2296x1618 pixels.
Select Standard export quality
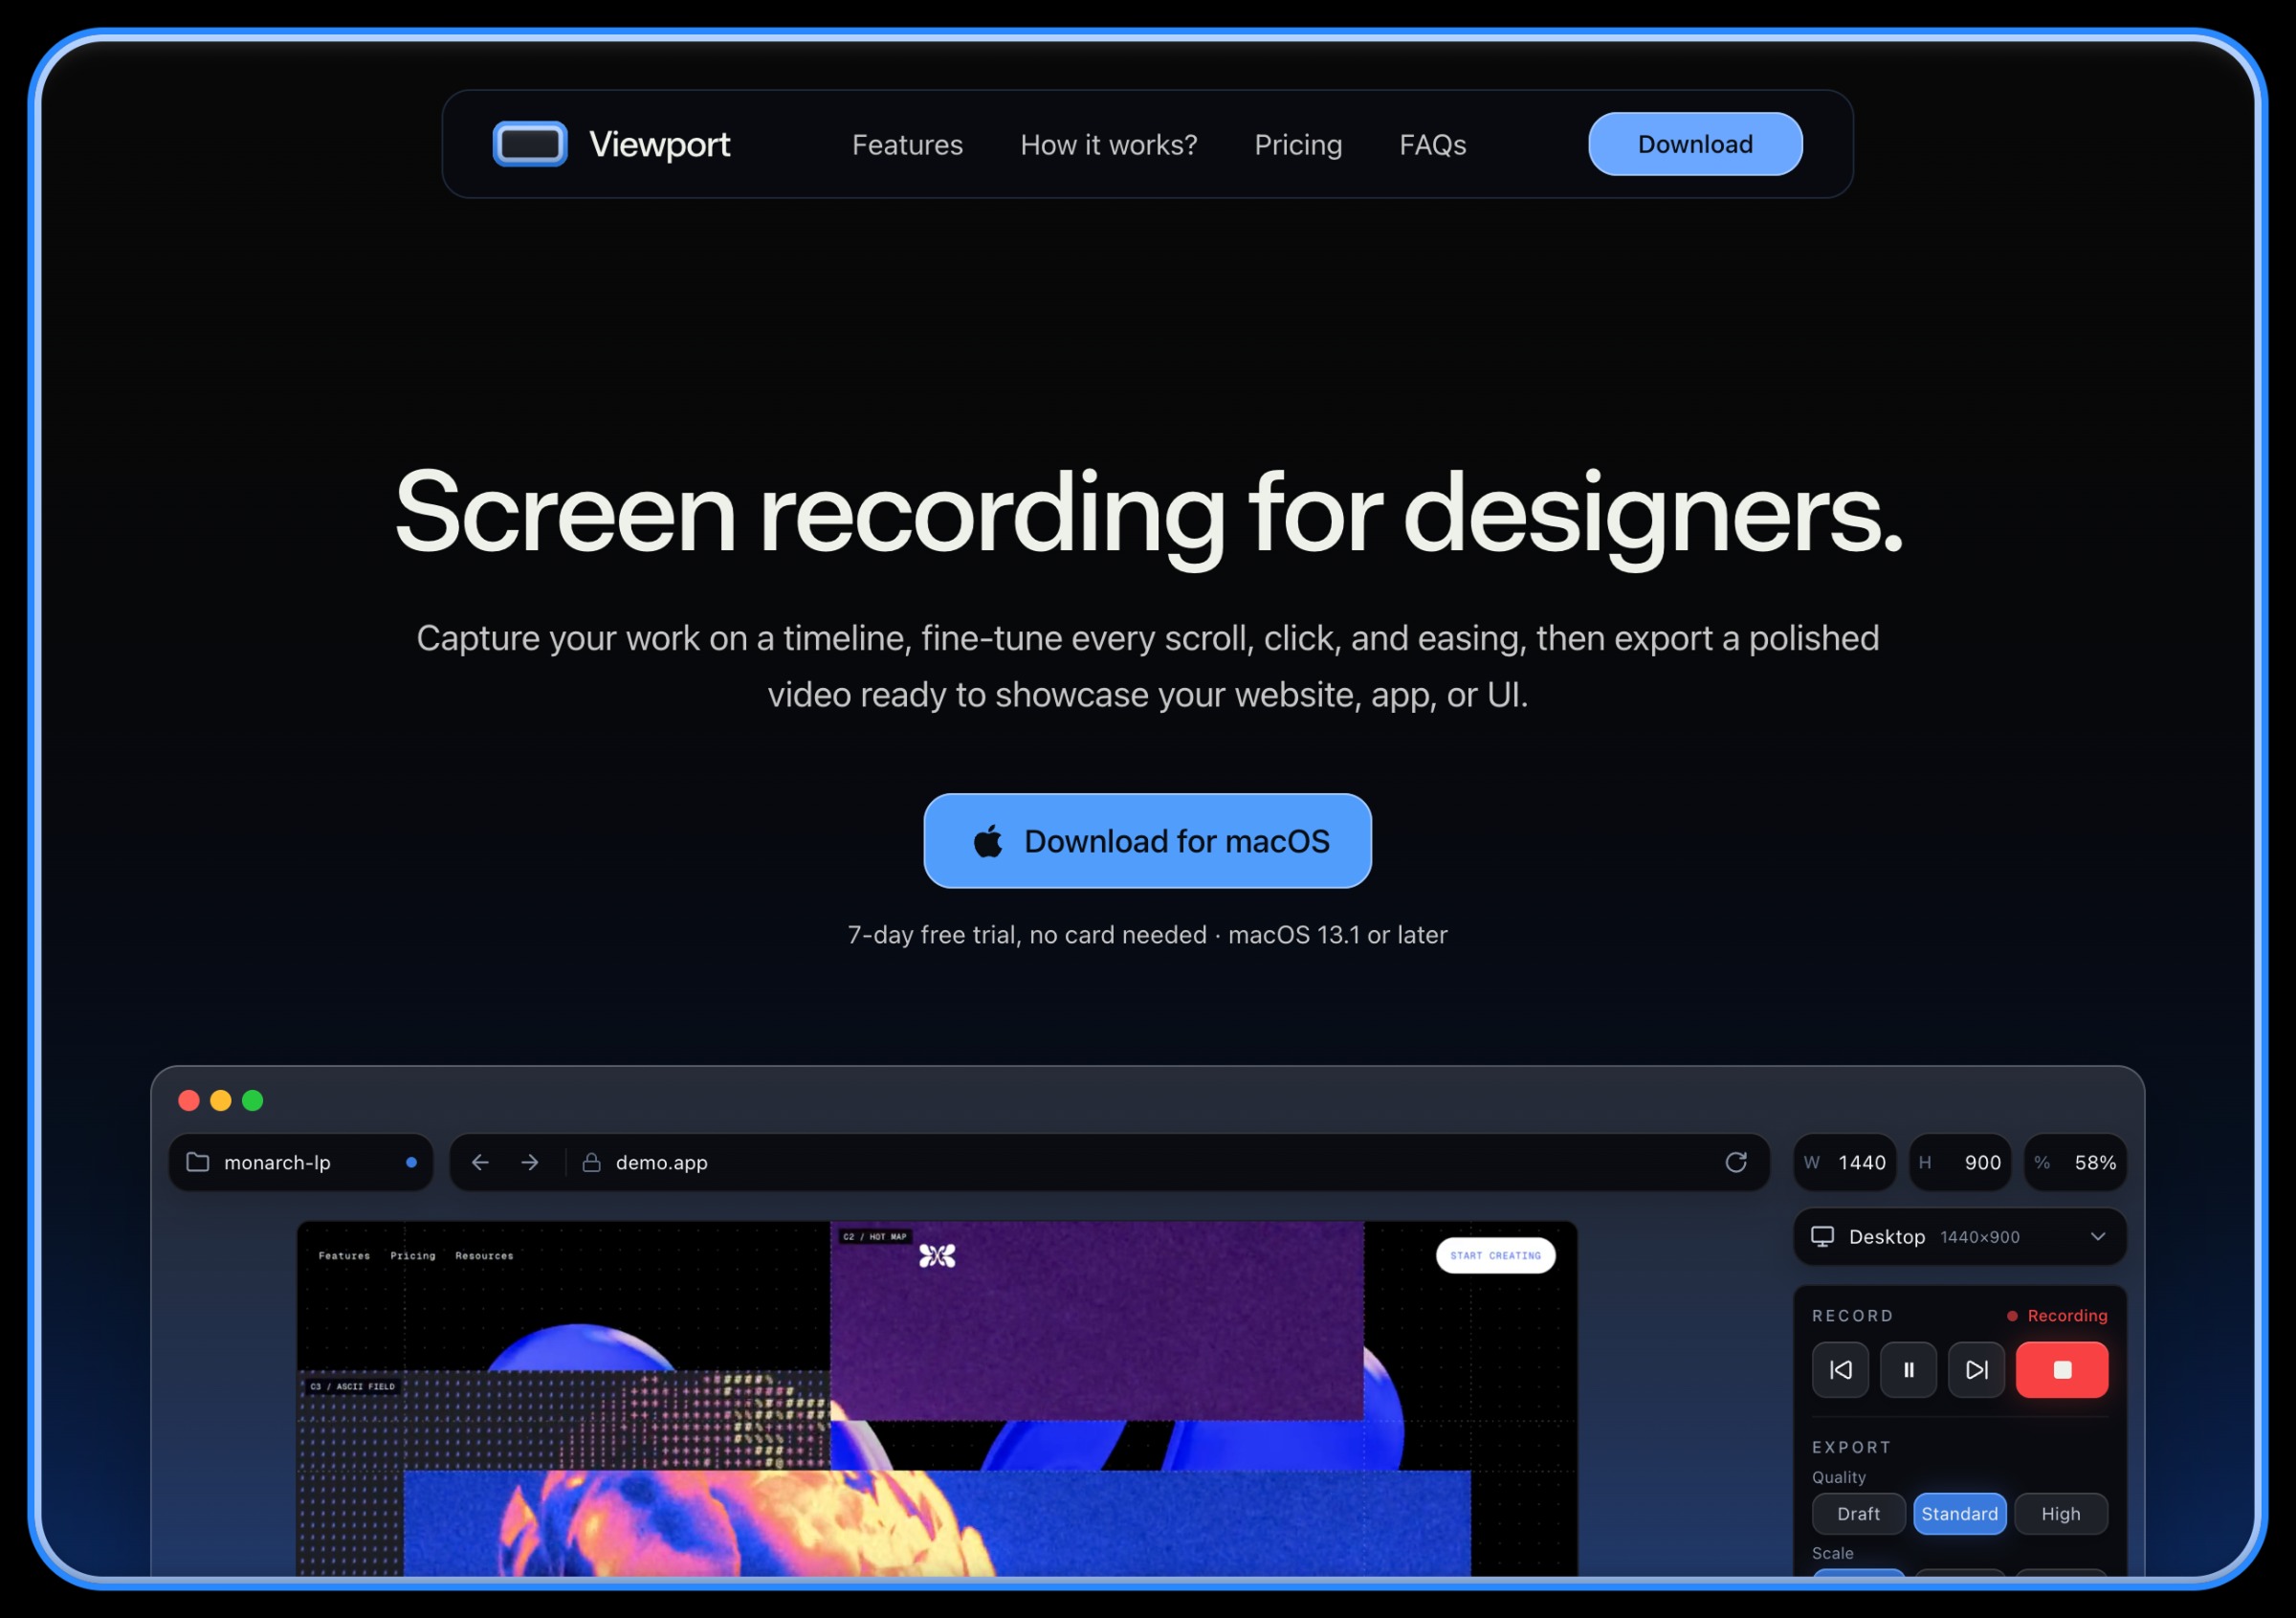click(1960, 1514)
